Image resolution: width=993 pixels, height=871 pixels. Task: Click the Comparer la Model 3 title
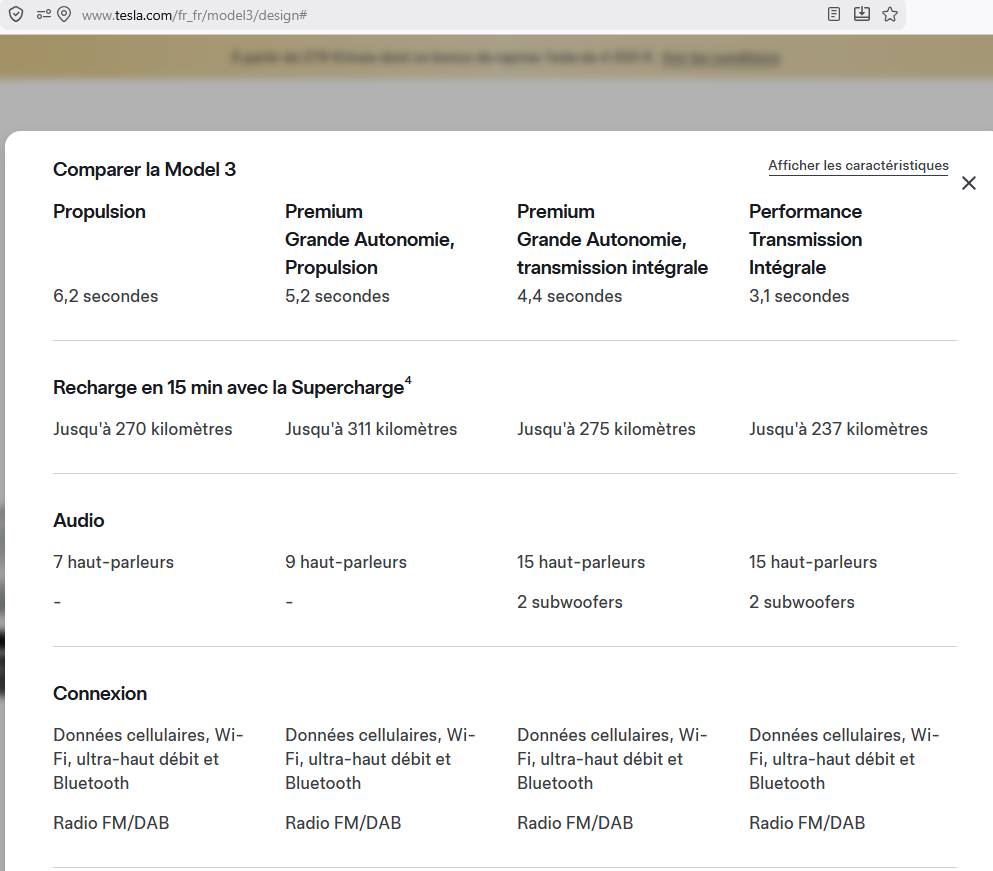click(144, 169)
